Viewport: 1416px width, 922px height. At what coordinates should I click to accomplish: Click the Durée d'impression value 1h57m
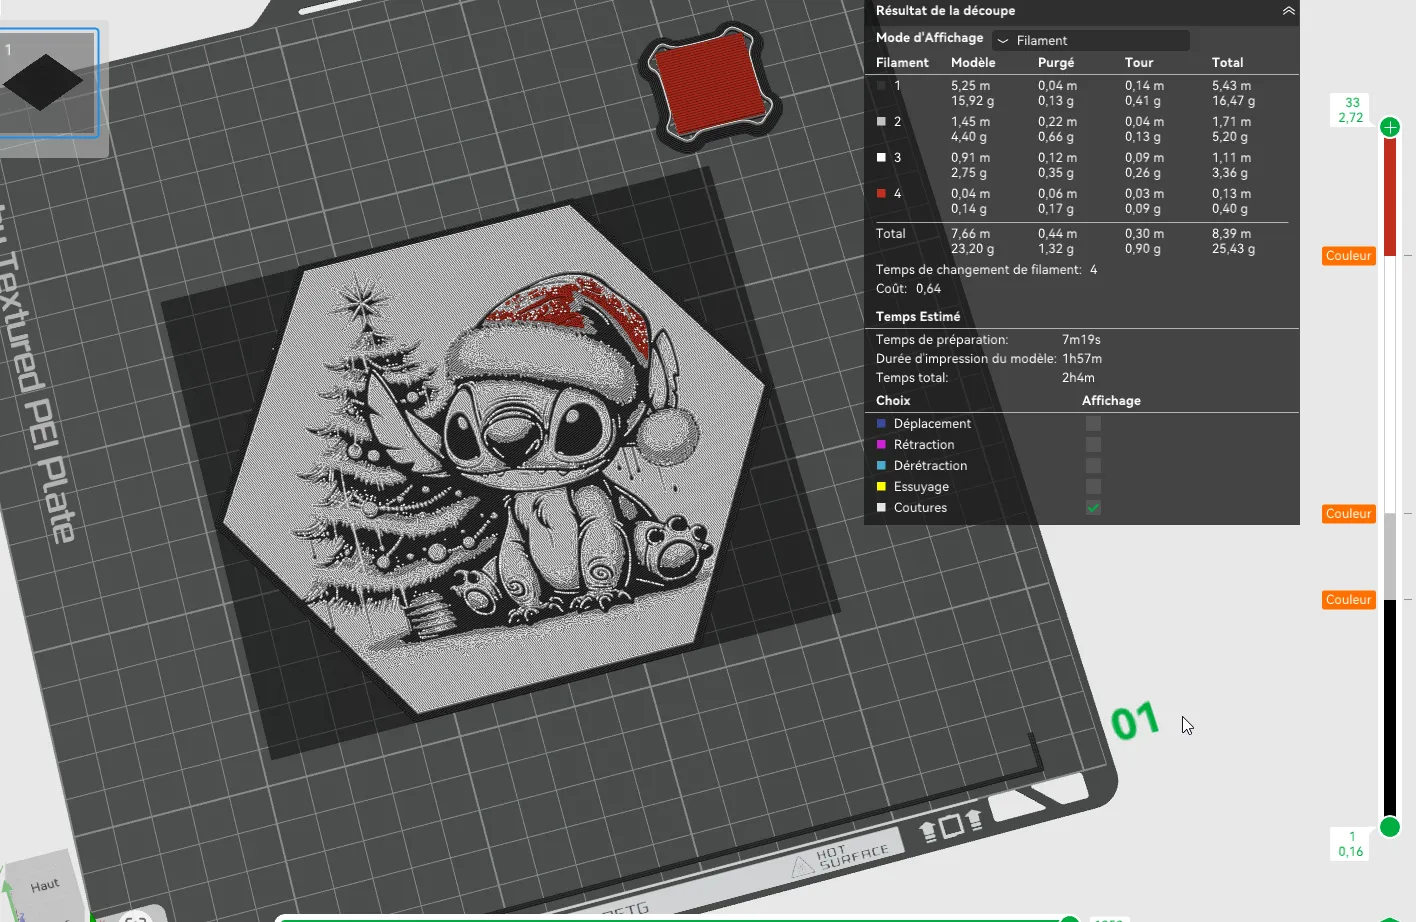(1082, 359)
